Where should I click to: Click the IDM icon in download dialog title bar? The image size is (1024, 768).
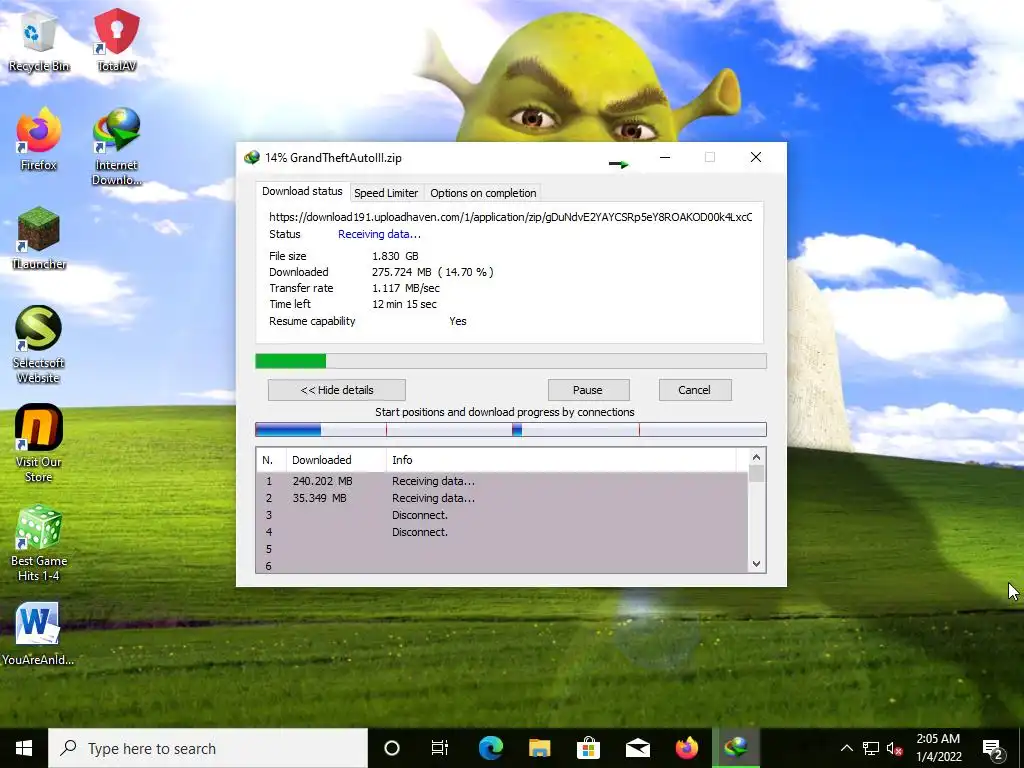pyautogui.click(x=251, y=157)
